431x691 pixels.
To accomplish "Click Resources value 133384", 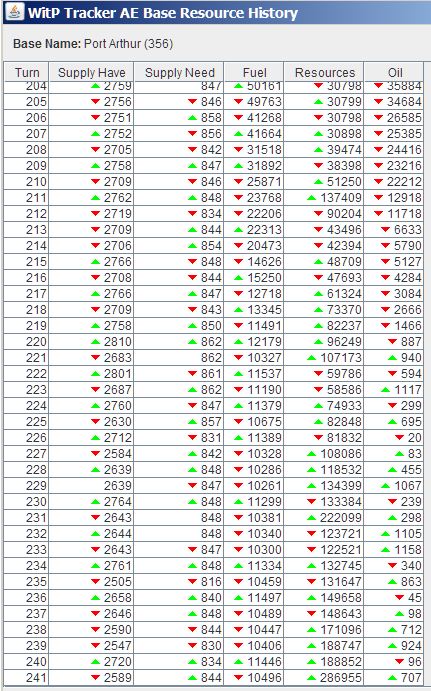I will (x=341, y=502).
